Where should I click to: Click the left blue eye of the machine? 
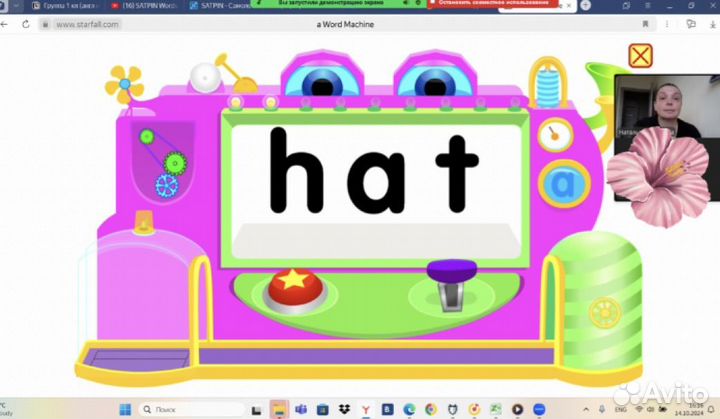click(319, 83)
